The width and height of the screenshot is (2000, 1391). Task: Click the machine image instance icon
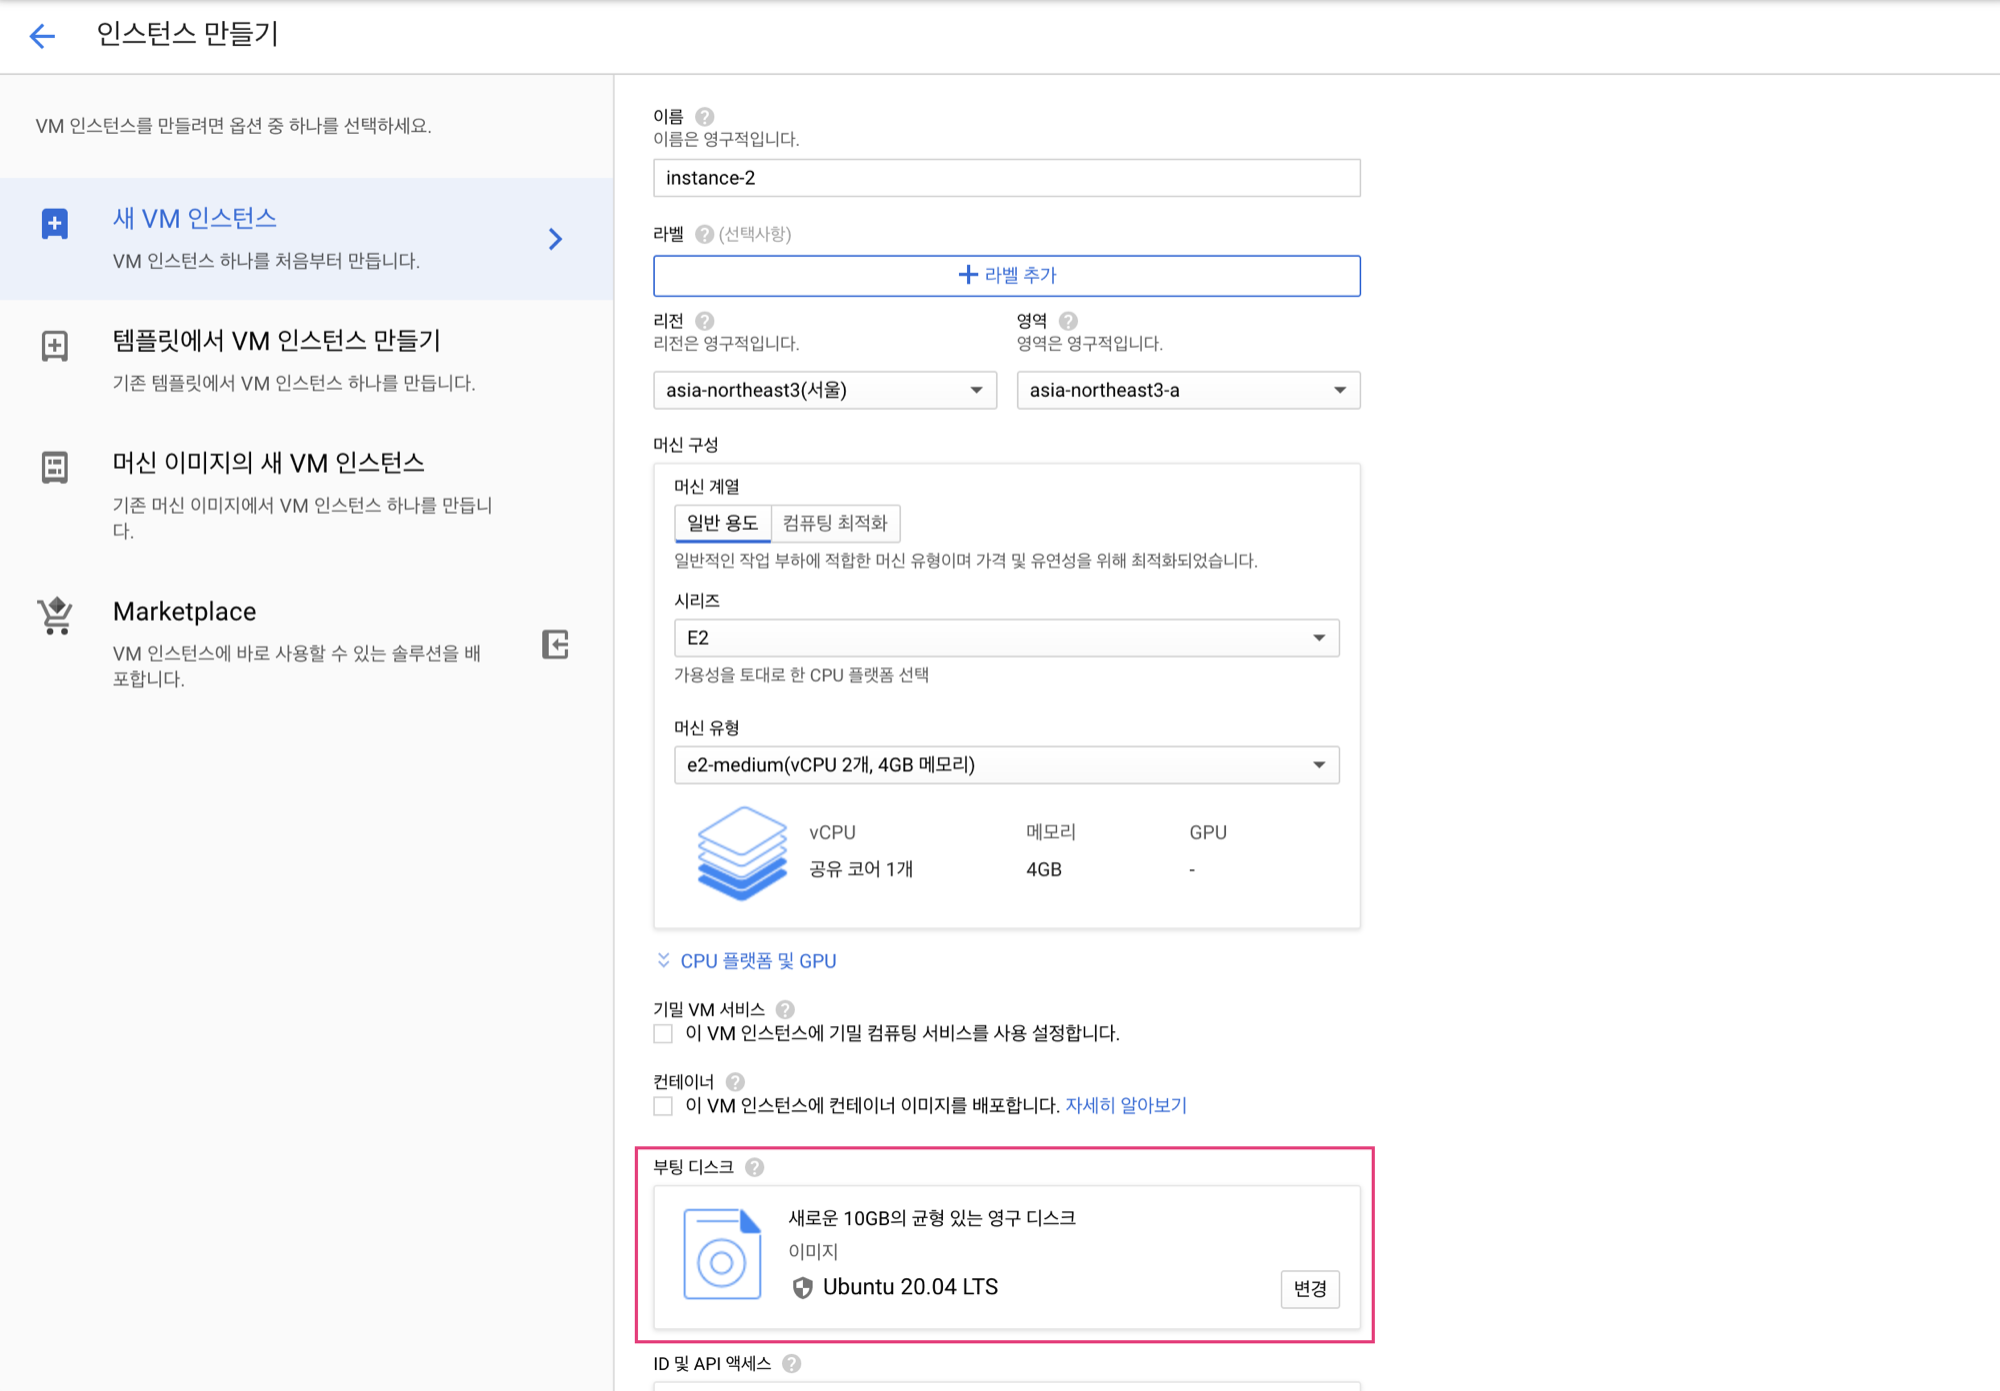(x=55, y=467)
